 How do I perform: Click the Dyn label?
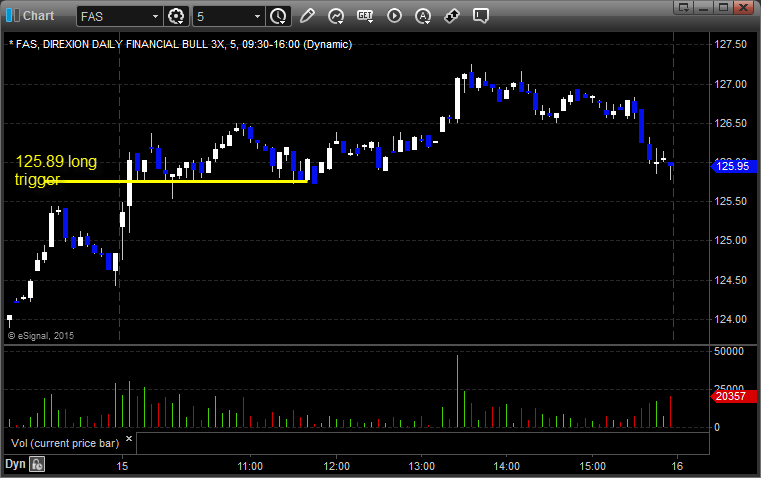(15, 464)
